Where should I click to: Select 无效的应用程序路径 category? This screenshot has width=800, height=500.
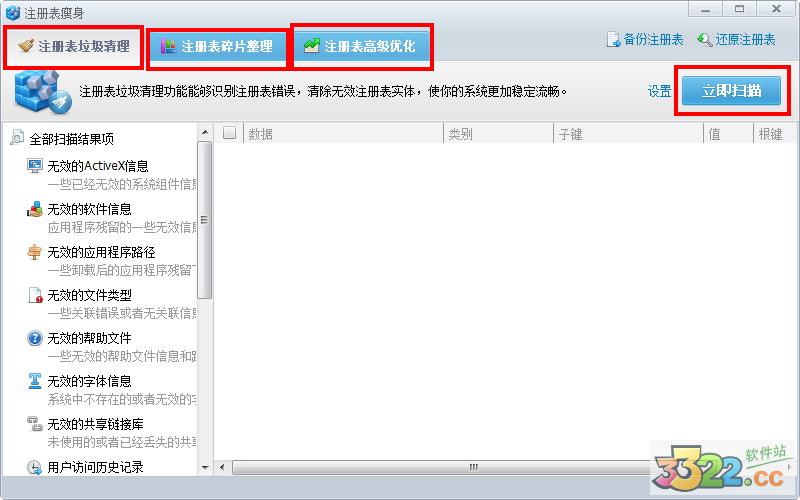pos(101,252)
